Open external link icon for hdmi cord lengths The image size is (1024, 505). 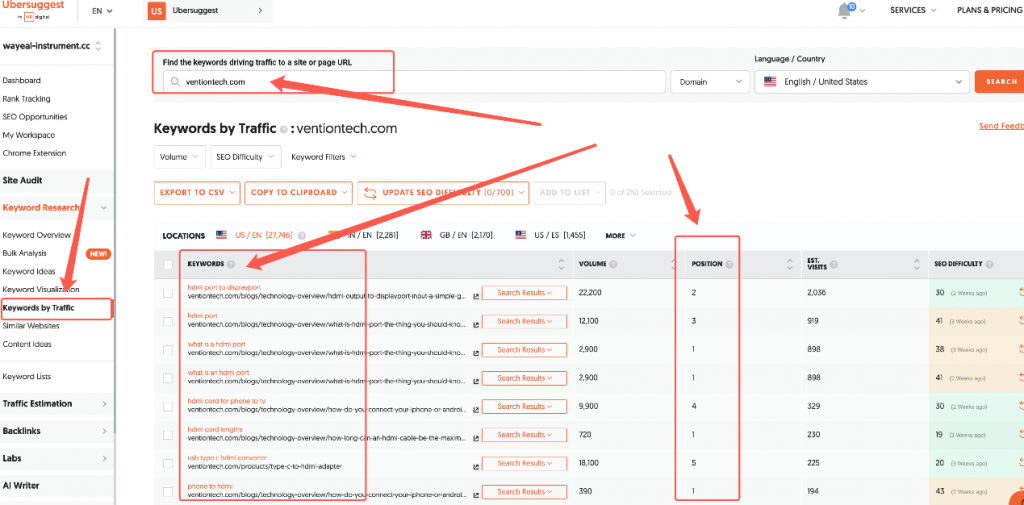(476, 438)
